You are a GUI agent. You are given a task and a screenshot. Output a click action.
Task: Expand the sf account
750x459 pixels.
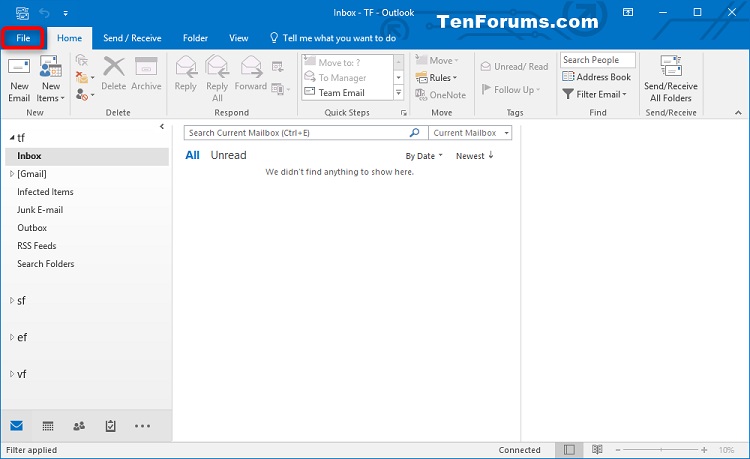(12, 301)
